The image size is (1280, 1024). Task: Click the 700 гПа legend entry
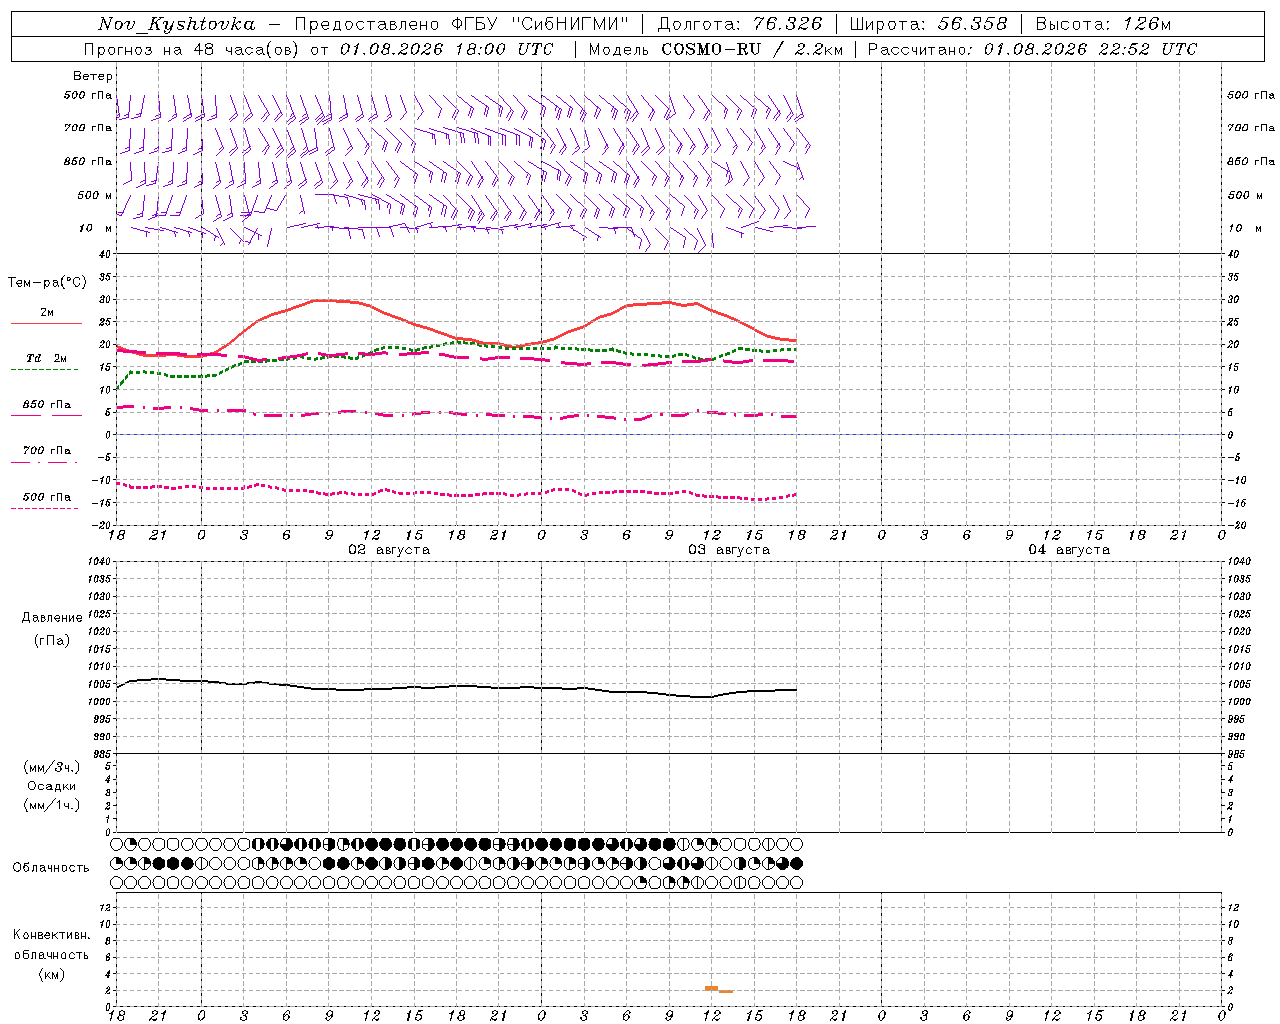point(46,455)
